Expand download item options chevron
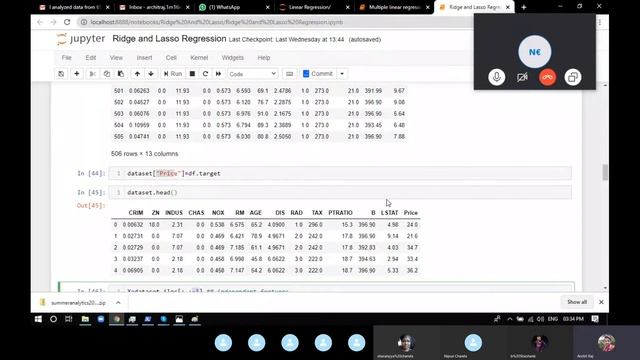 pyautogui.click(x=118, y=302)
